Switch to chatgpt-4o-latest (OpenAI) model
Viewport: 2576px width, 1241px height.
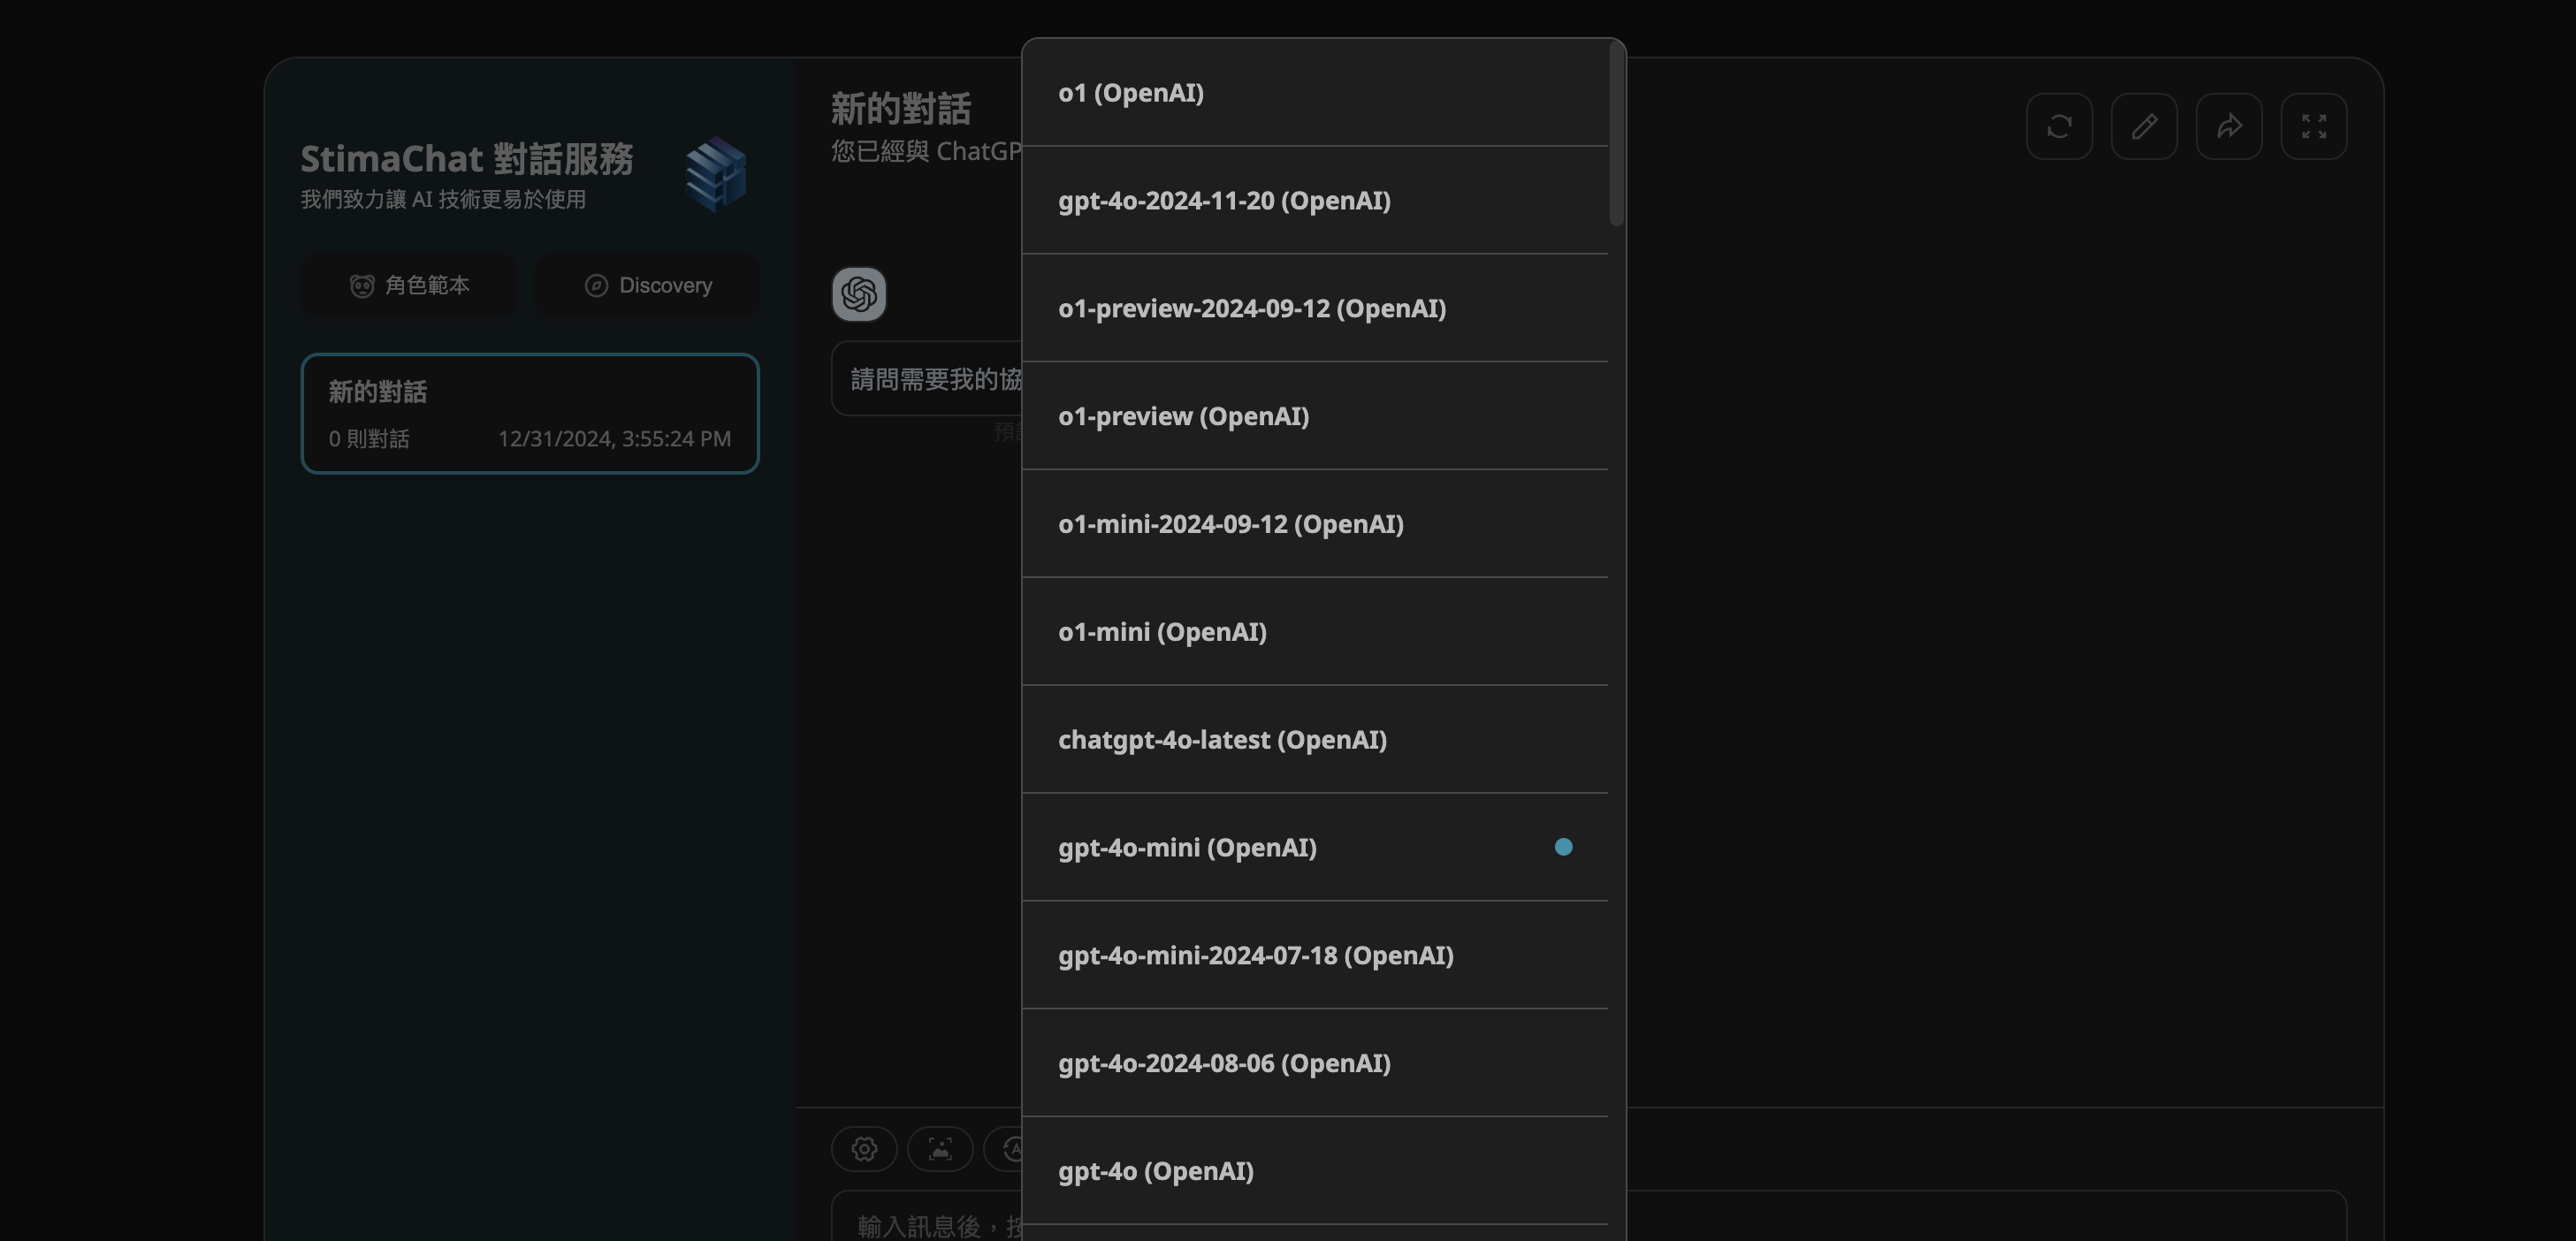1315,740
